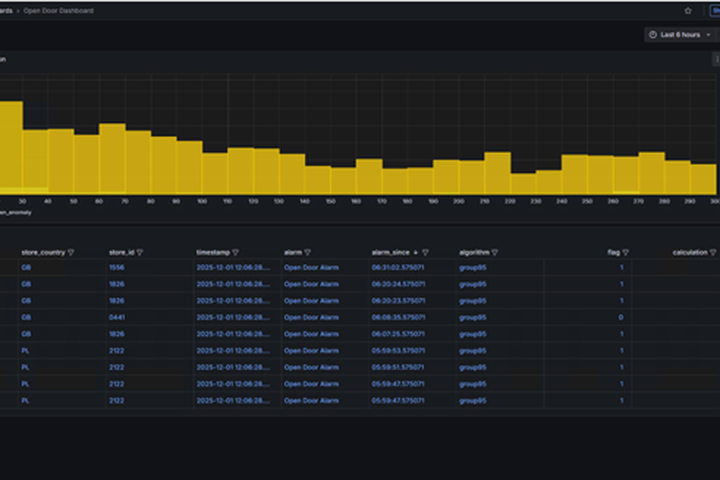
Task: Open filter for timestamp column
Action: click(236, 253)
